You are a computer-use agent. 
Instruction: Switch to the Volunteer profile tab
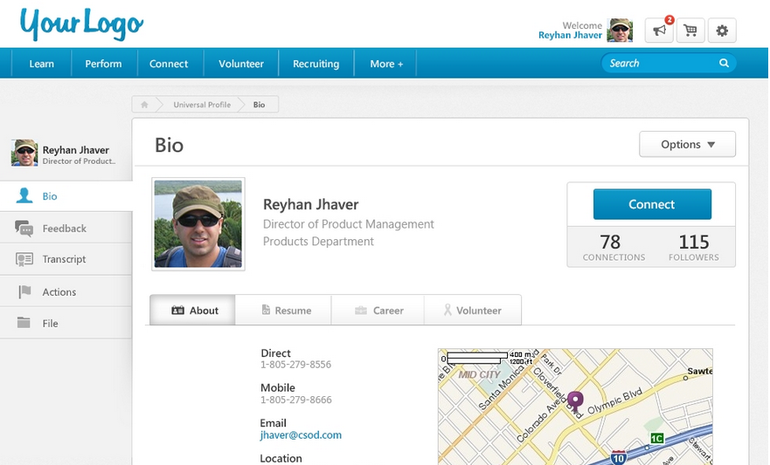click(472, 310)
